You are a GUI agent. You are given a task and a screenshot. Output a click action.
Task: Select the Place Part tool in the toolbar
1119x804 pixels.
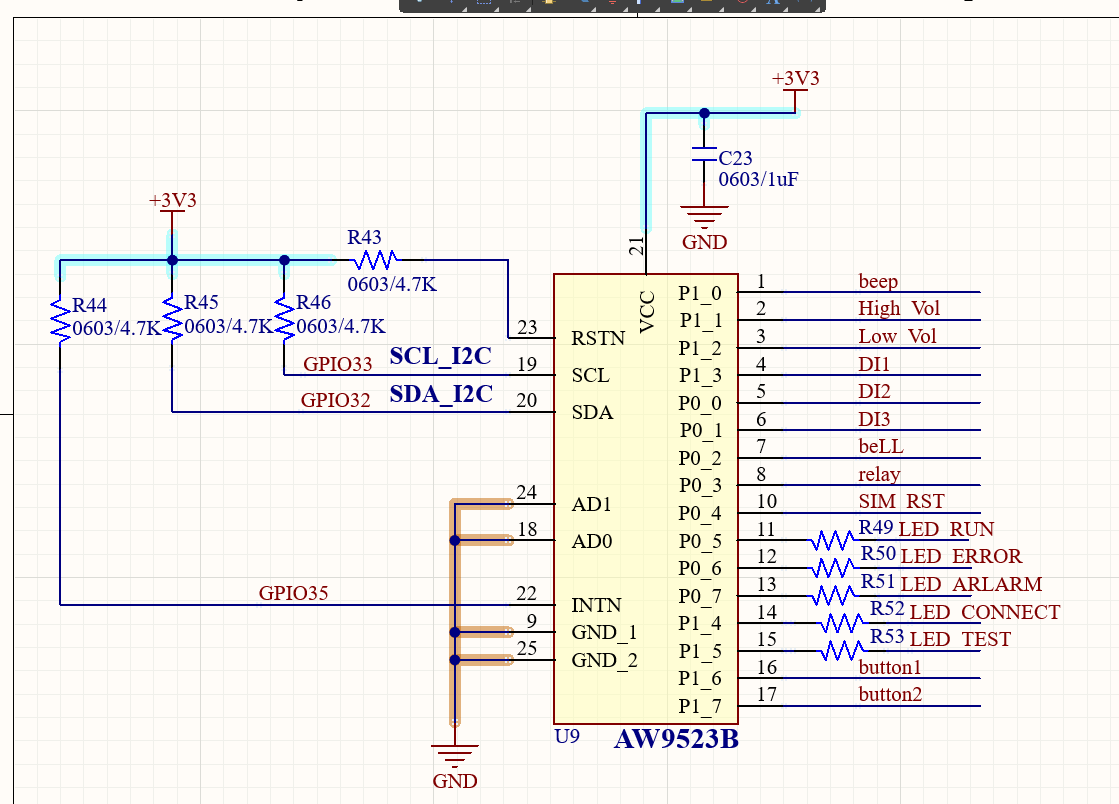(548, 5)
